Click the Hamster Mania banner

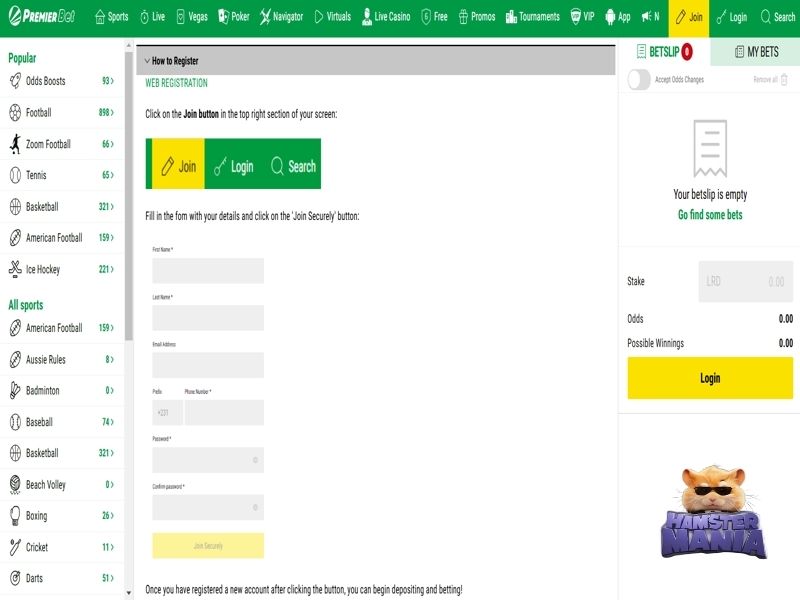tap(714, 512)
